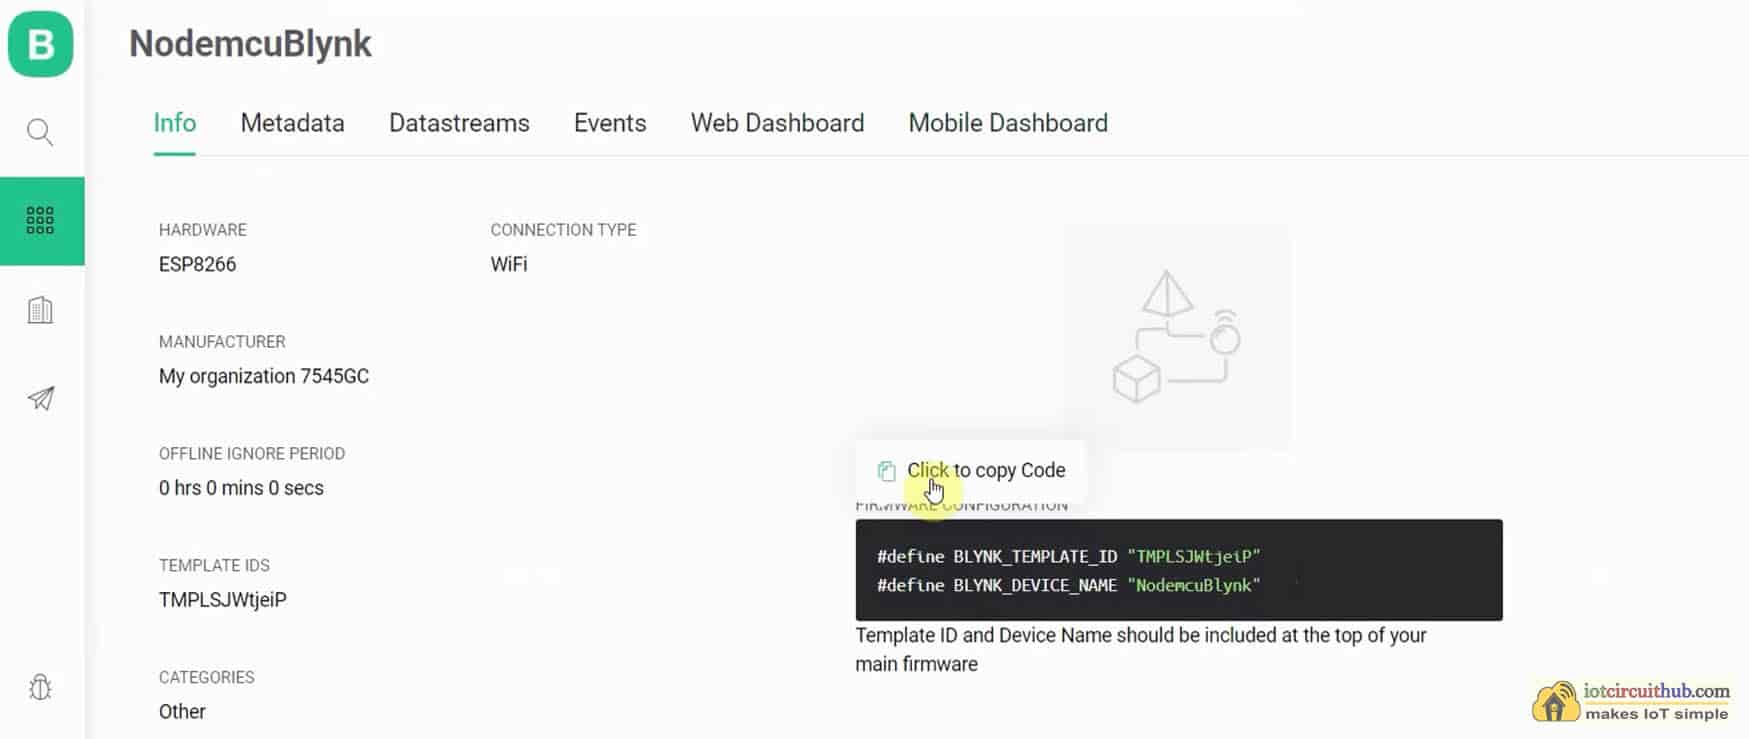Screen dimensions: 1749x739
Task: Select the Mobile Dashboard tab
Action: tap(1007, 123)
